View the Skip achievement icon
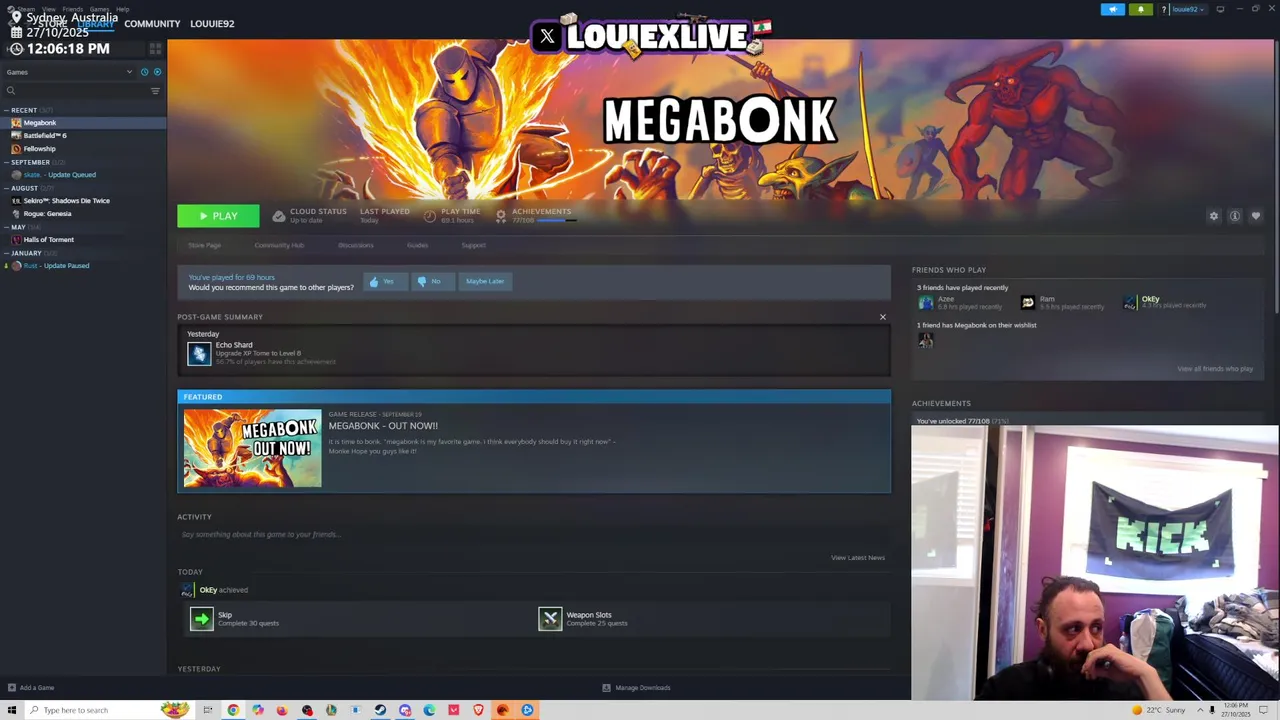The image size is (1280, 720). click(x=202, y=619)
